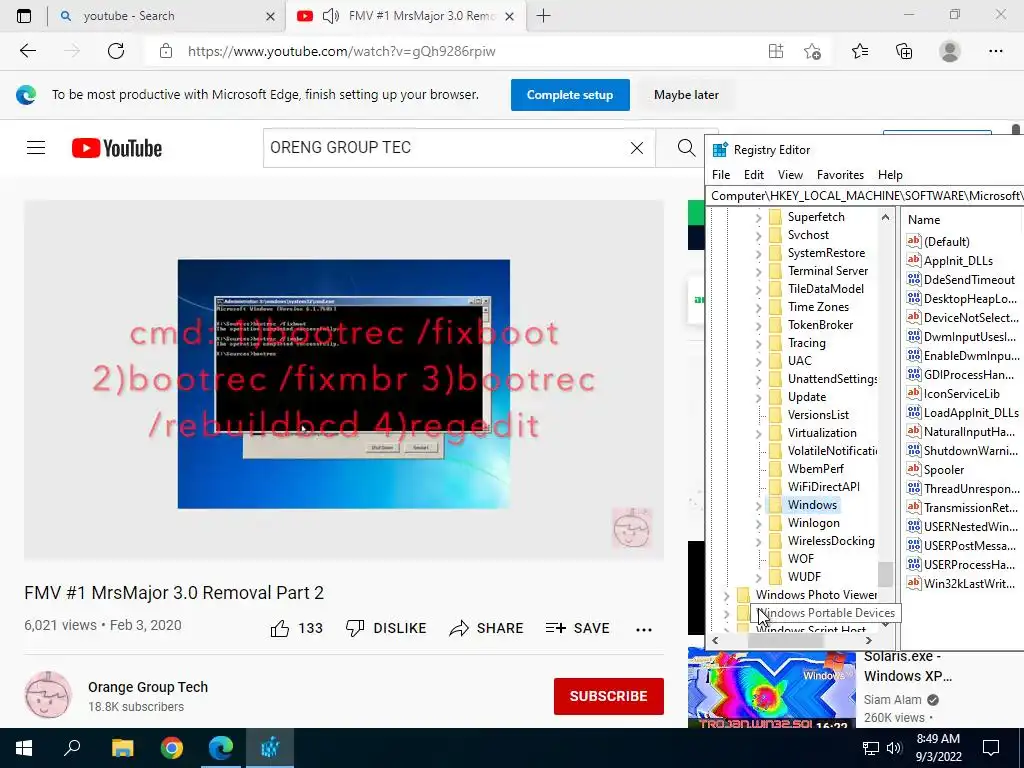Open the Edge profile avatar
The image size is (1024, 768).
click(950, 51)
